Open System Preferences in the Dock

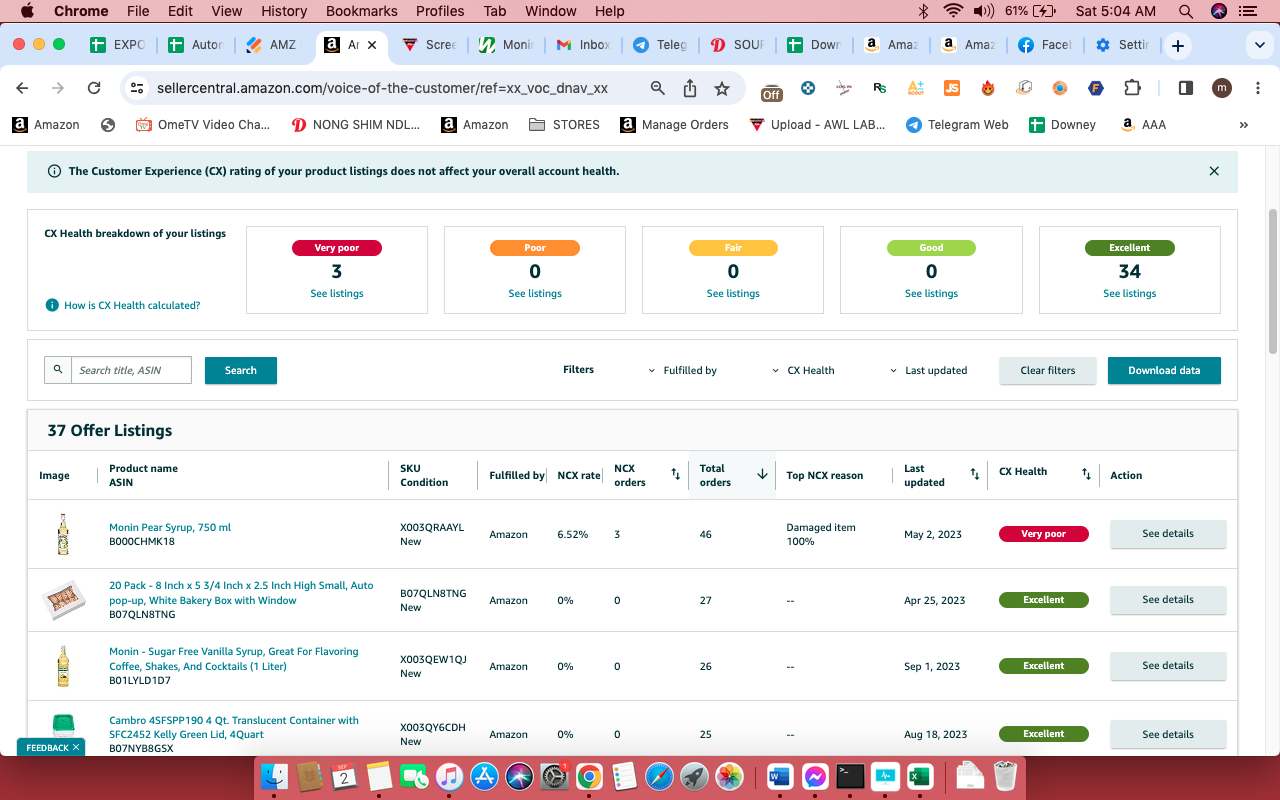point(554,776)
